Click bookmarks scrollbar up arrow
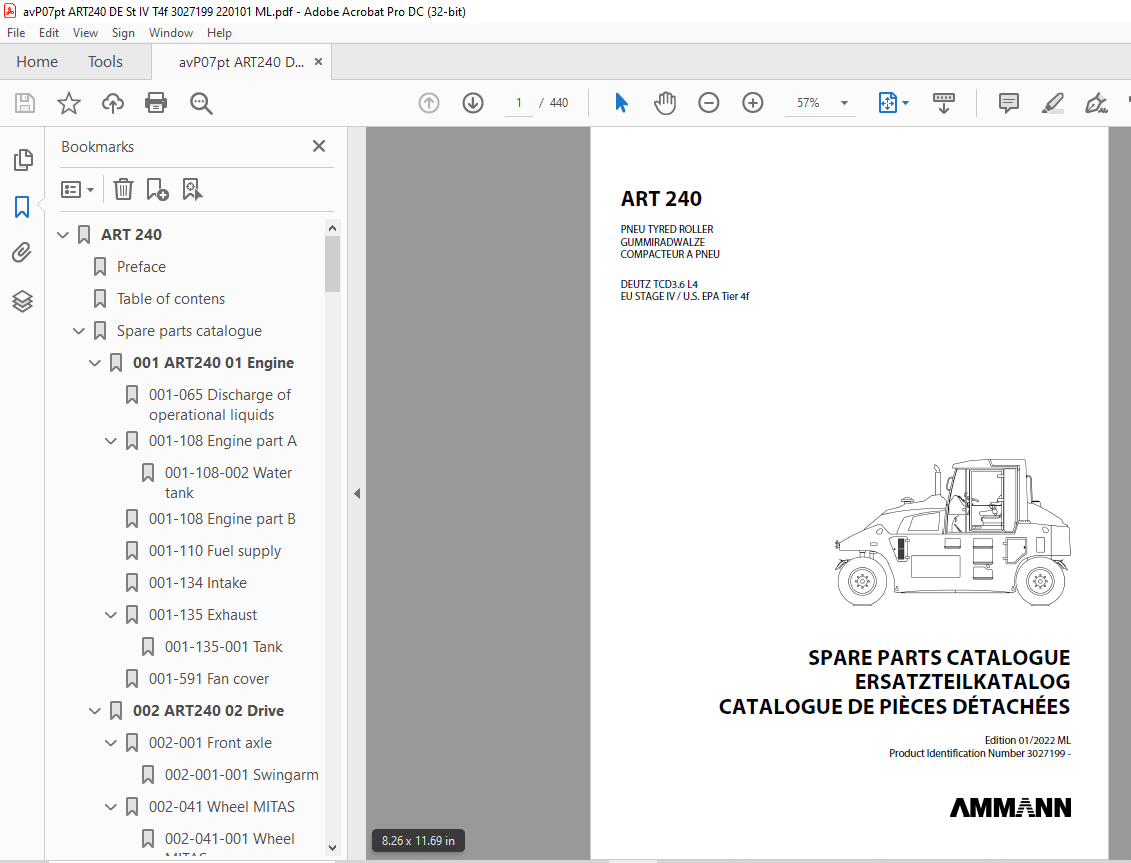 (x=333, y=228)
